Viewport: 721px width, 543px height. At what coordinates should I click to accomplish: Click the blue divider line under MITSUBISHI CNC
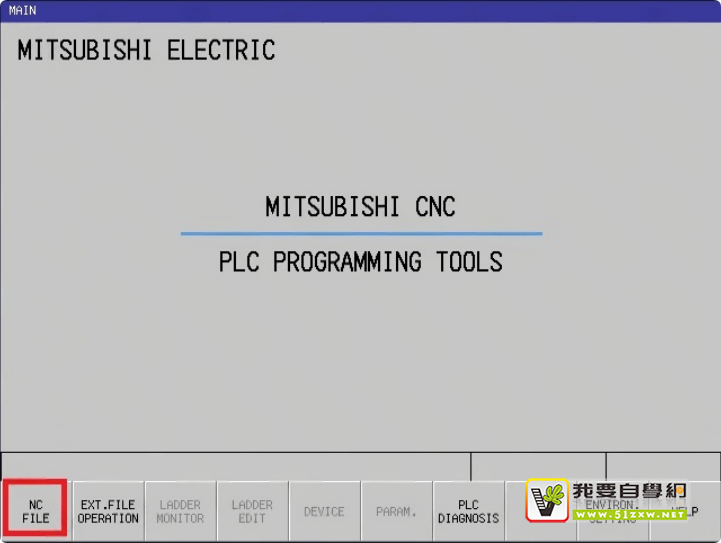[x=360, y=234]
